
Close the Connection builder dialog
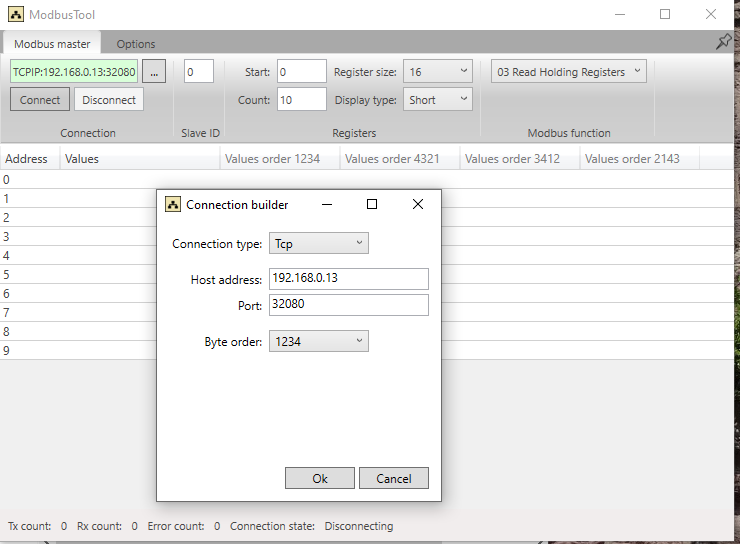(418, 204)
